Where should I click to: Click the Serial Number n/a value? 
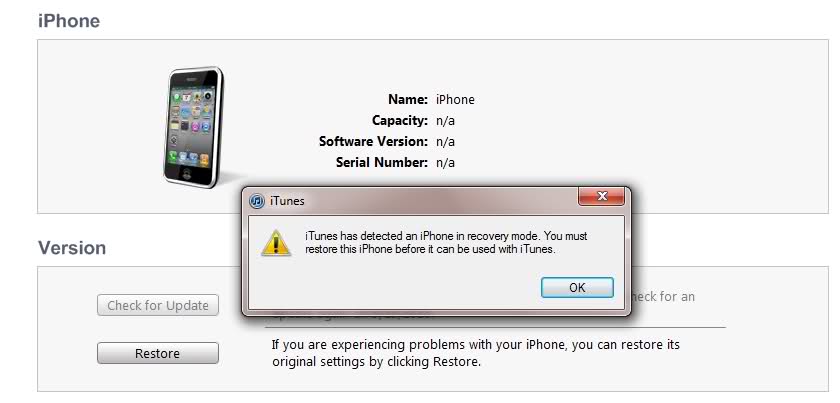coord(445,162)
